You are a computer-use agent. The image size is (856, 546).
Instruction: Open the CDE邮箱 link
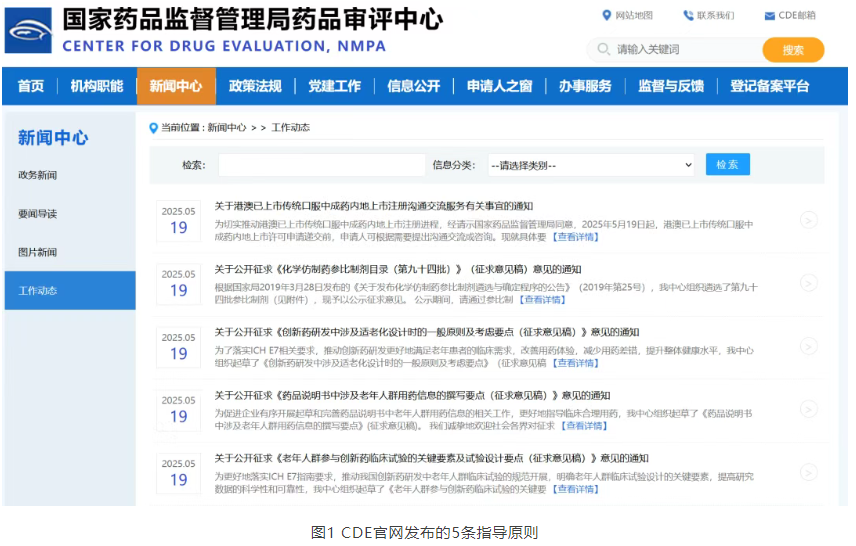(x=796, y=15)
